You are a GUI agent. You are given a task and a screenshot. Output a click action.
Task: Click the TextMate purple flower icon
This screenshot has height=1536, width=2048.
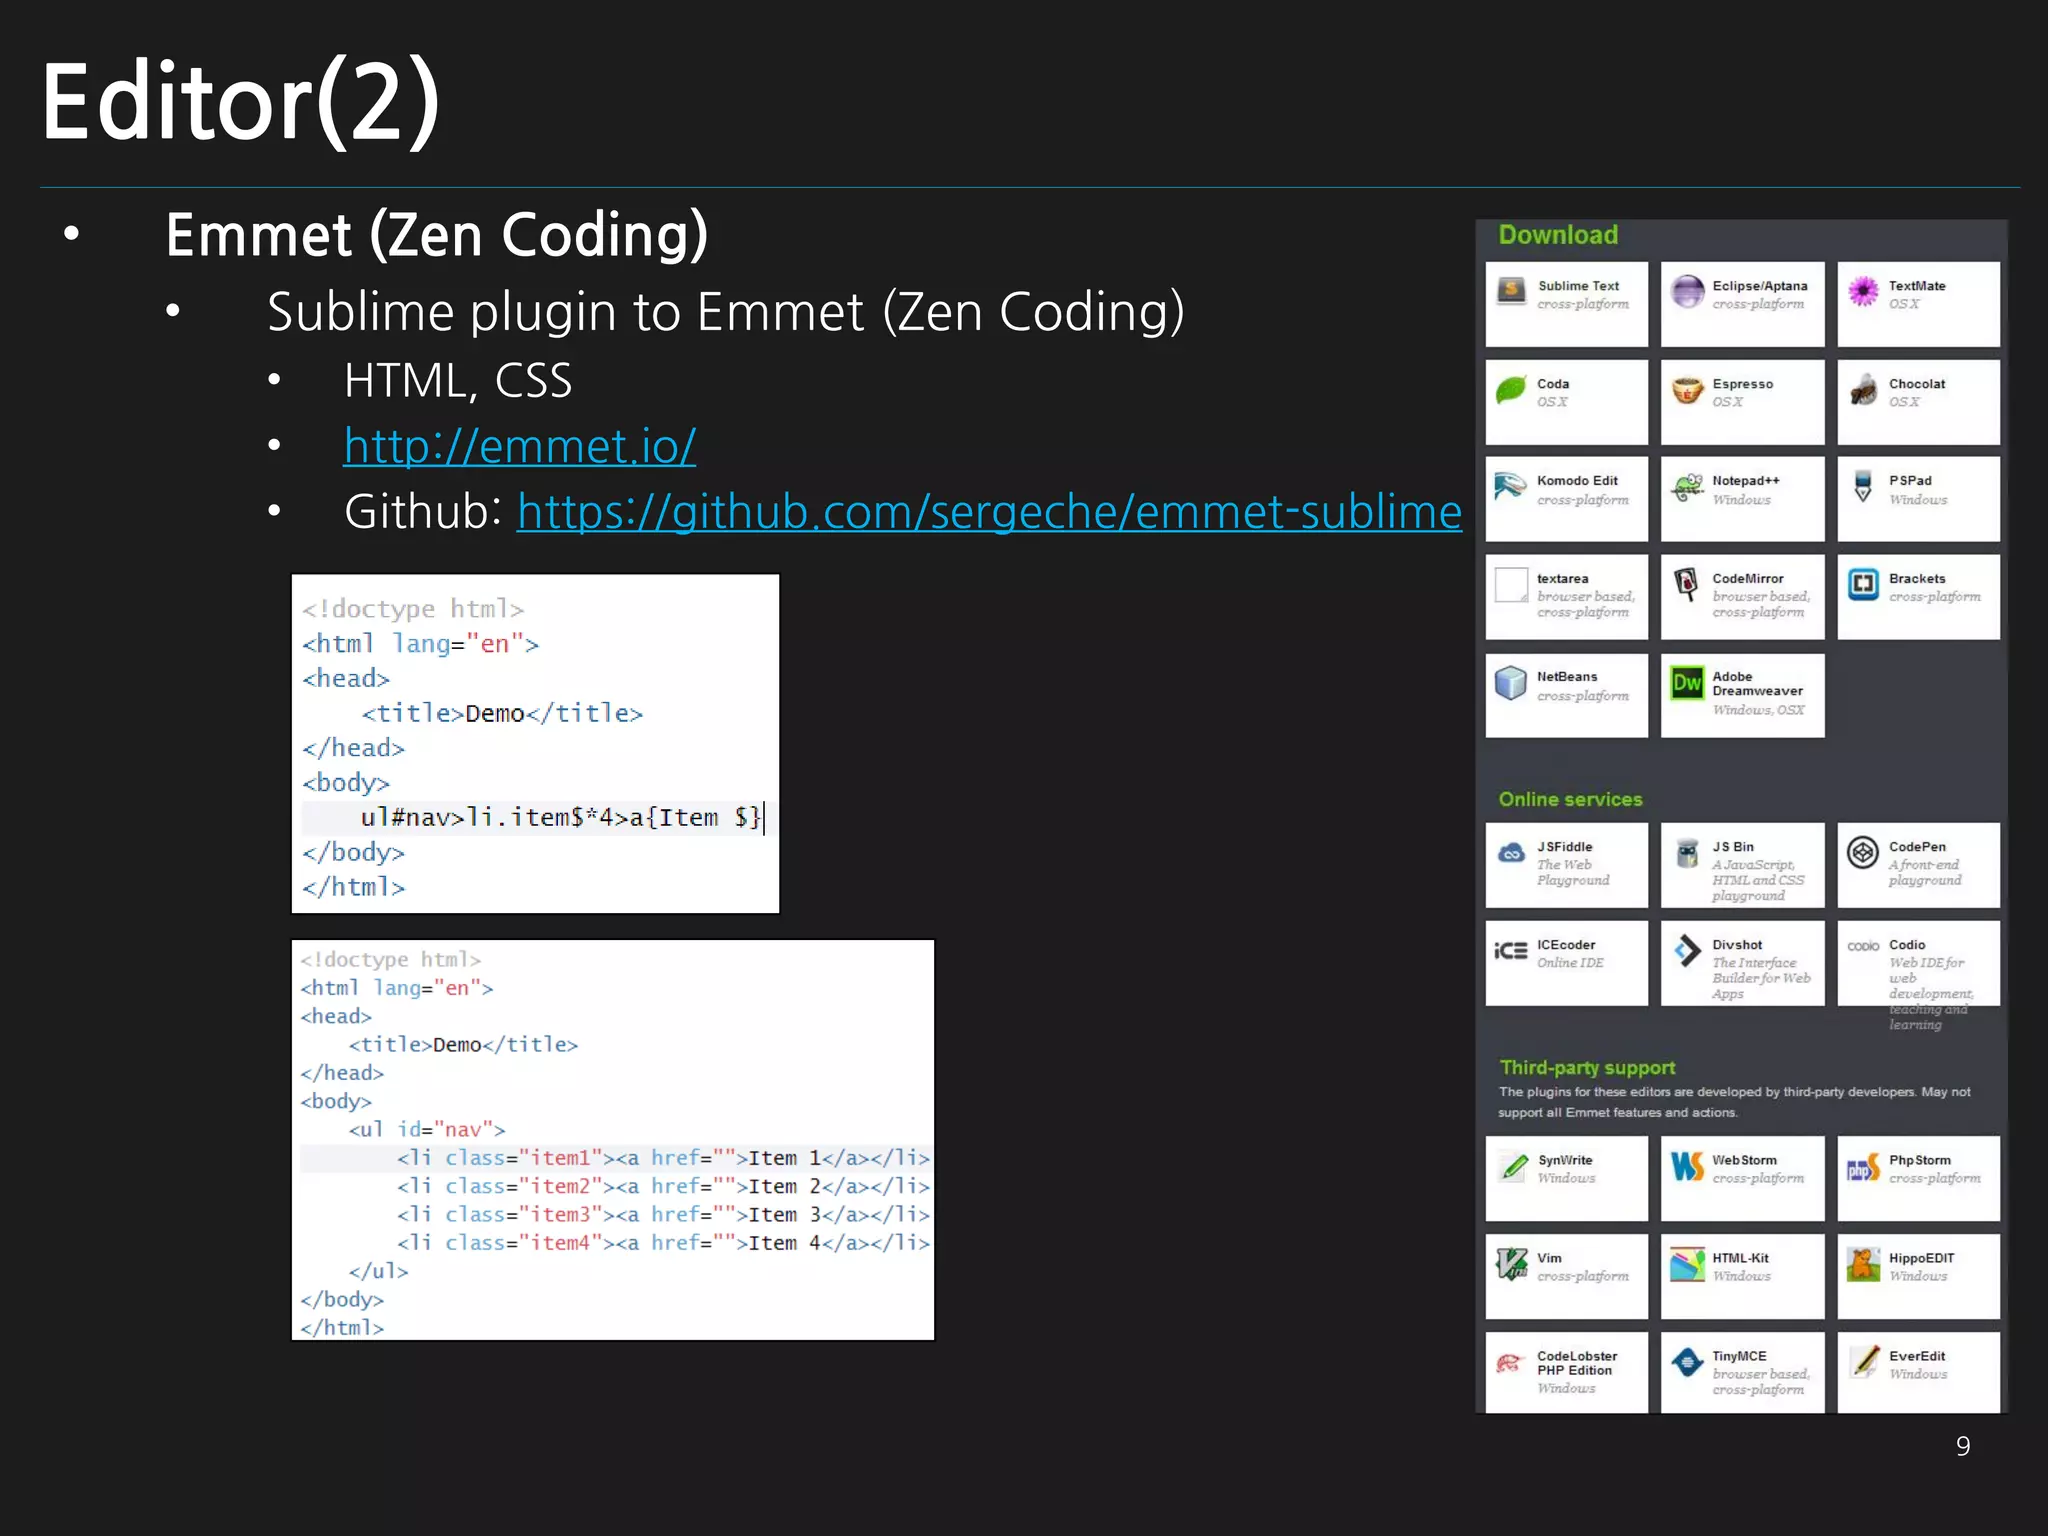pos(1863,292)
